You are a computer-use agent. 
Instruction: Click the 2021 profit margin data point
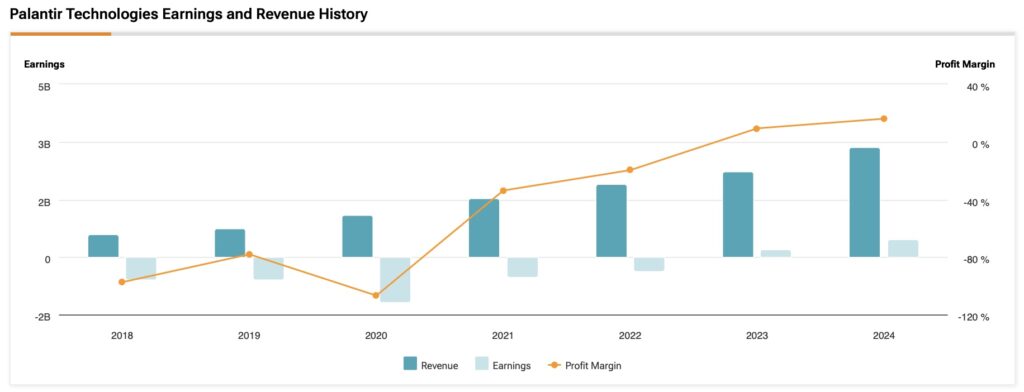[503, 191]
